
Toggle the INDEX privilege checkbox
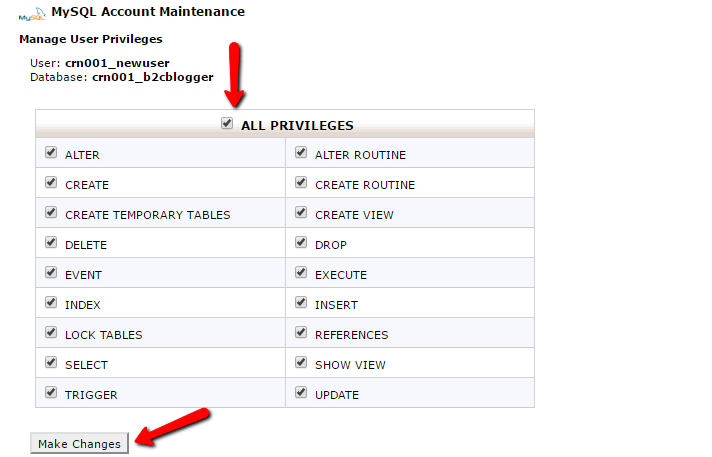tap(51, 302)
